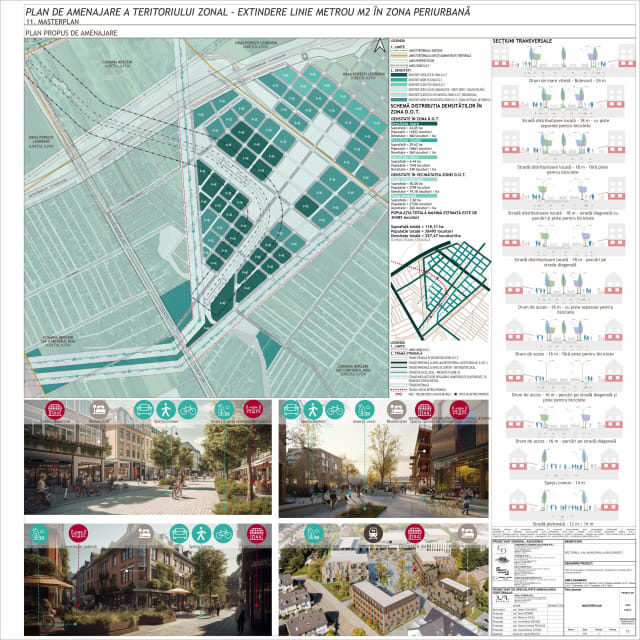Click the 'SCHEMĂ DISTRIBUȚIA DENSITĂȚILOR ÎN ZONA D.O.T.' heading
Image resolution: width=640 pixels, height=640 pixels.
[x=436, y=108]
